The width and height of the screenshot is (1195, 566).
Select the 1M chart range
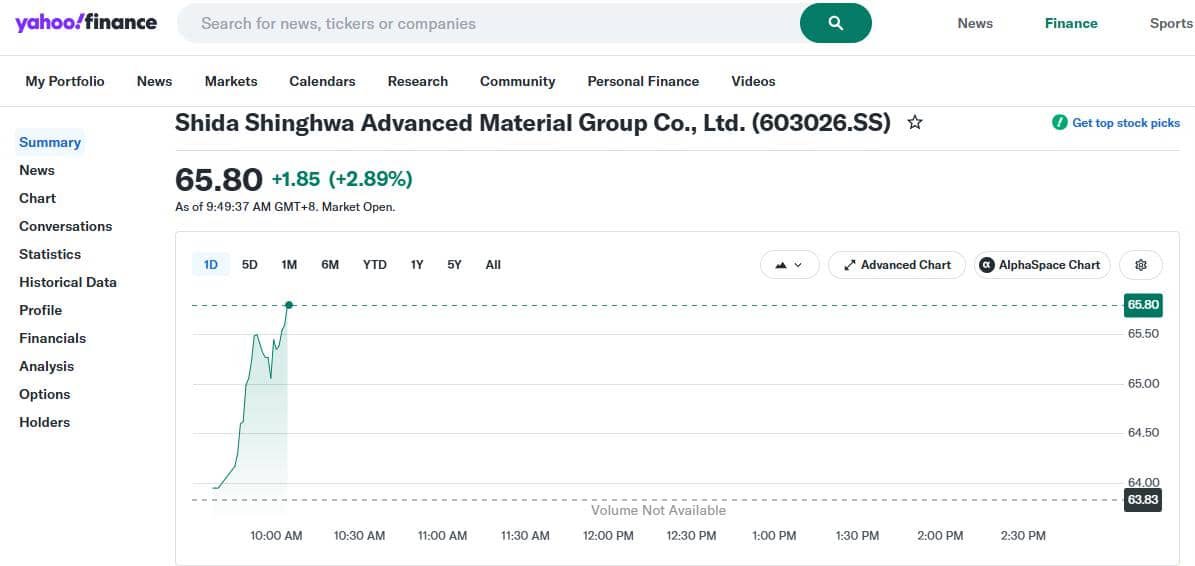[x=289, y=265]
